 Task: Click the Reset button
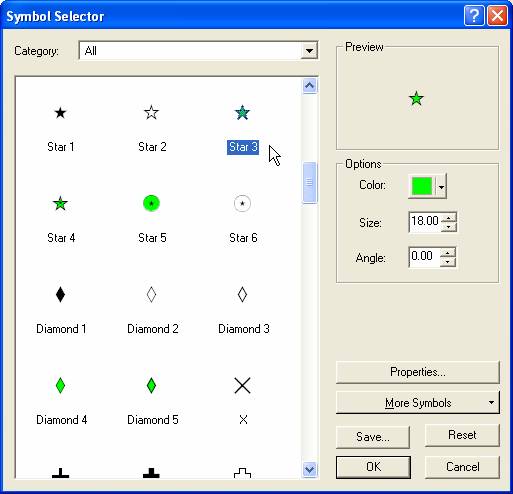(462, 435)
